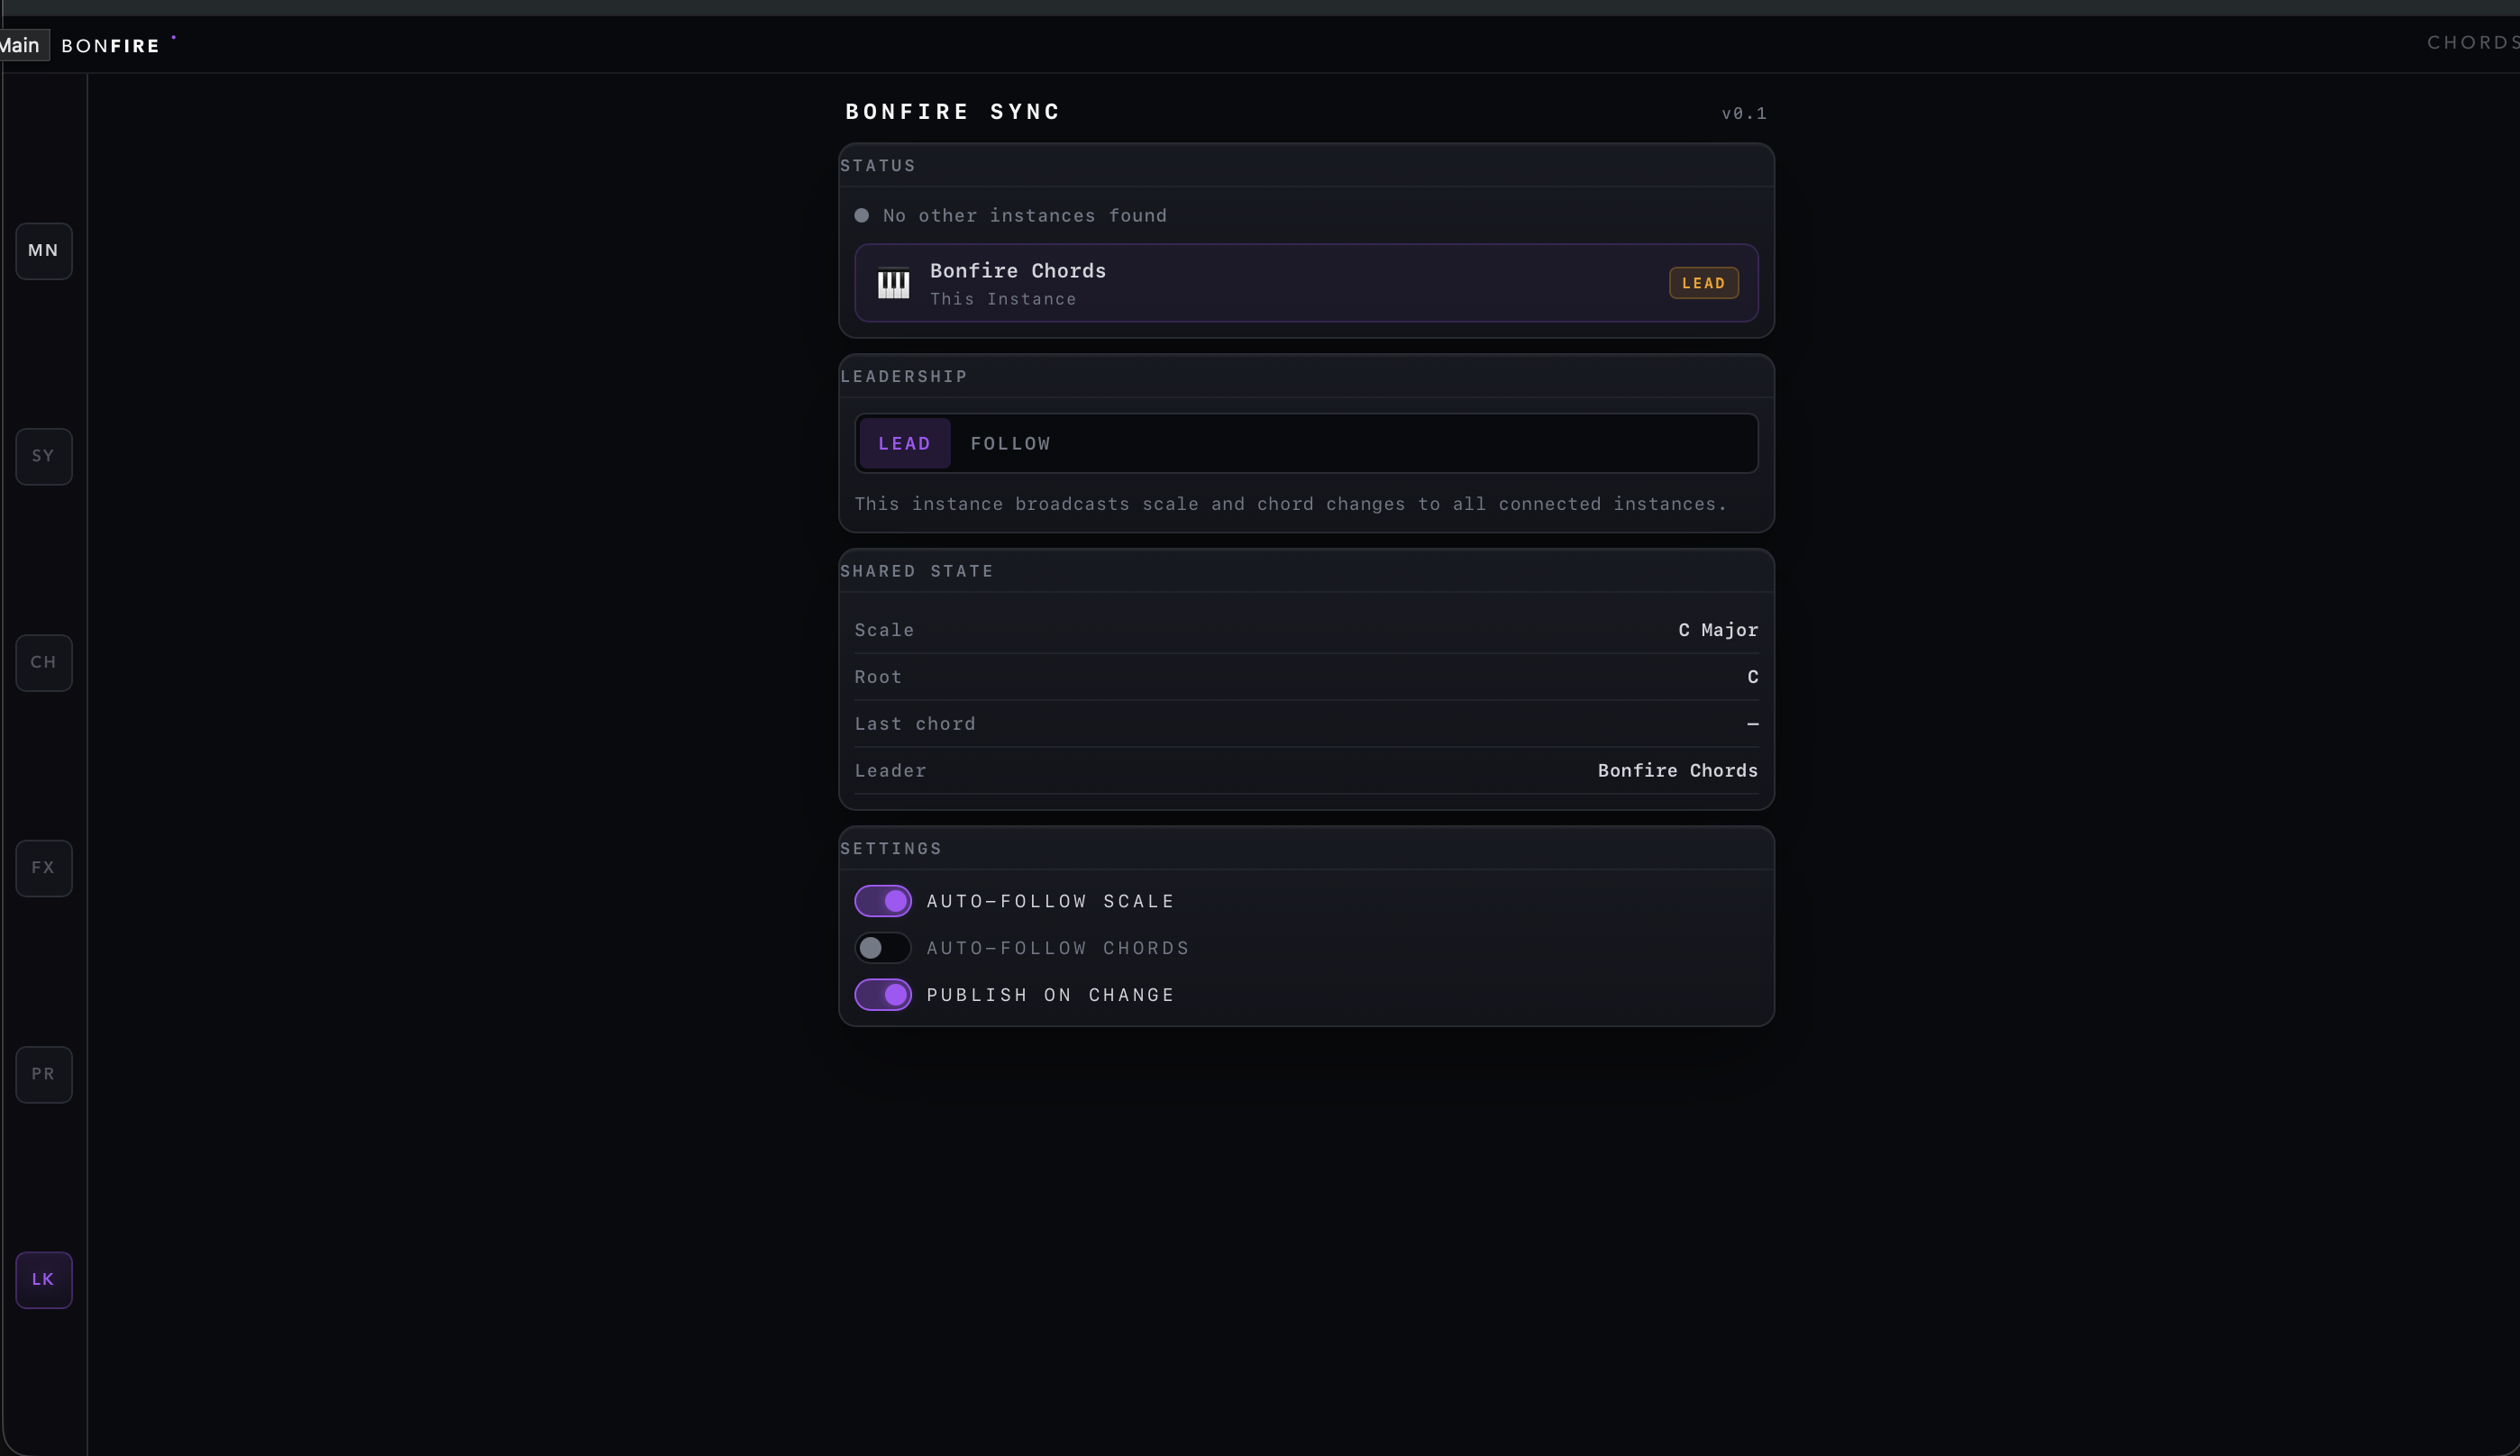Disable Auto-Follow Scale toggle
The image size is (2520, 1456).
click(882, 901)
